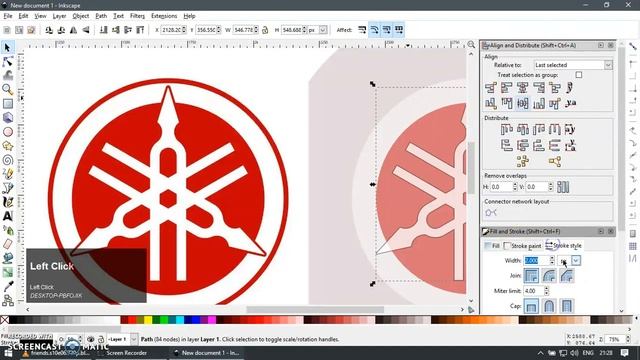Select the Connector tool

(7, 300)
